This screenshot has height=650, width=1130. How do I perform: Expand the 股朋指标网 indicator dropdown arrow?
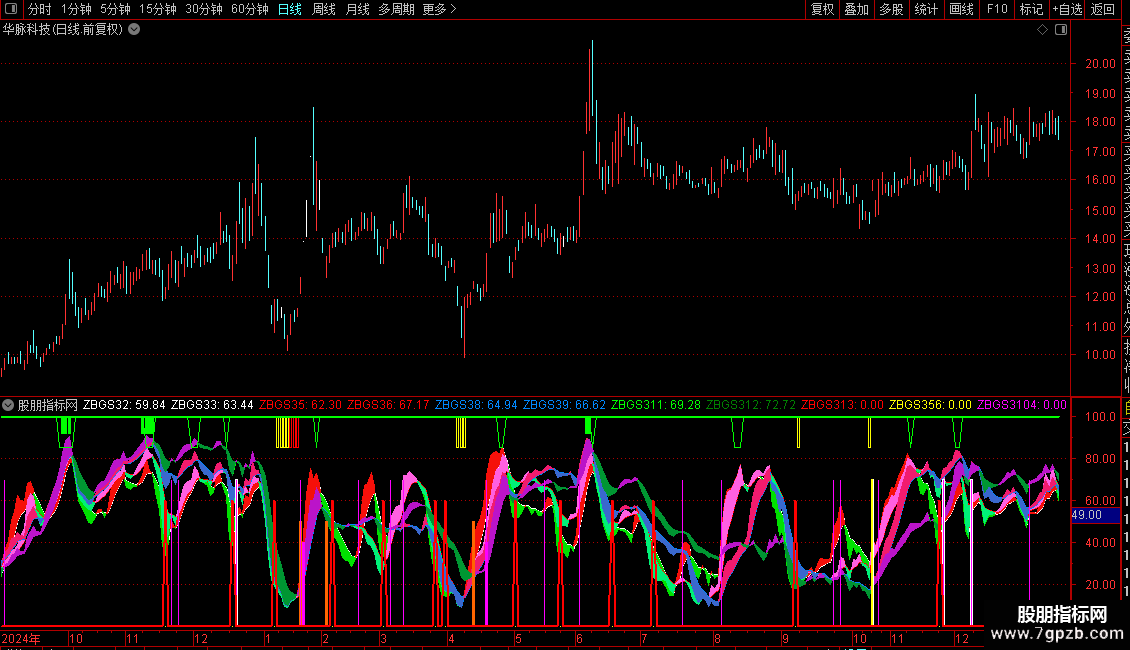pos(8,405)
